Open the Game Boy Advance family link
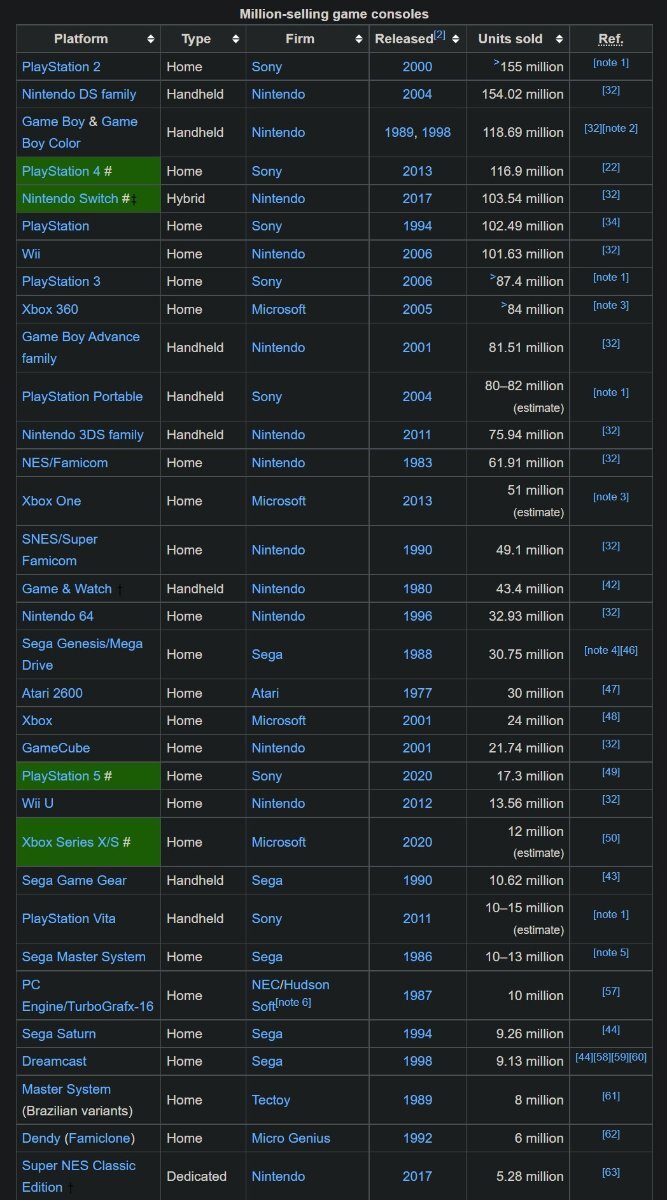The height and width of the screenshot is (1200, 667). (81, 347)
